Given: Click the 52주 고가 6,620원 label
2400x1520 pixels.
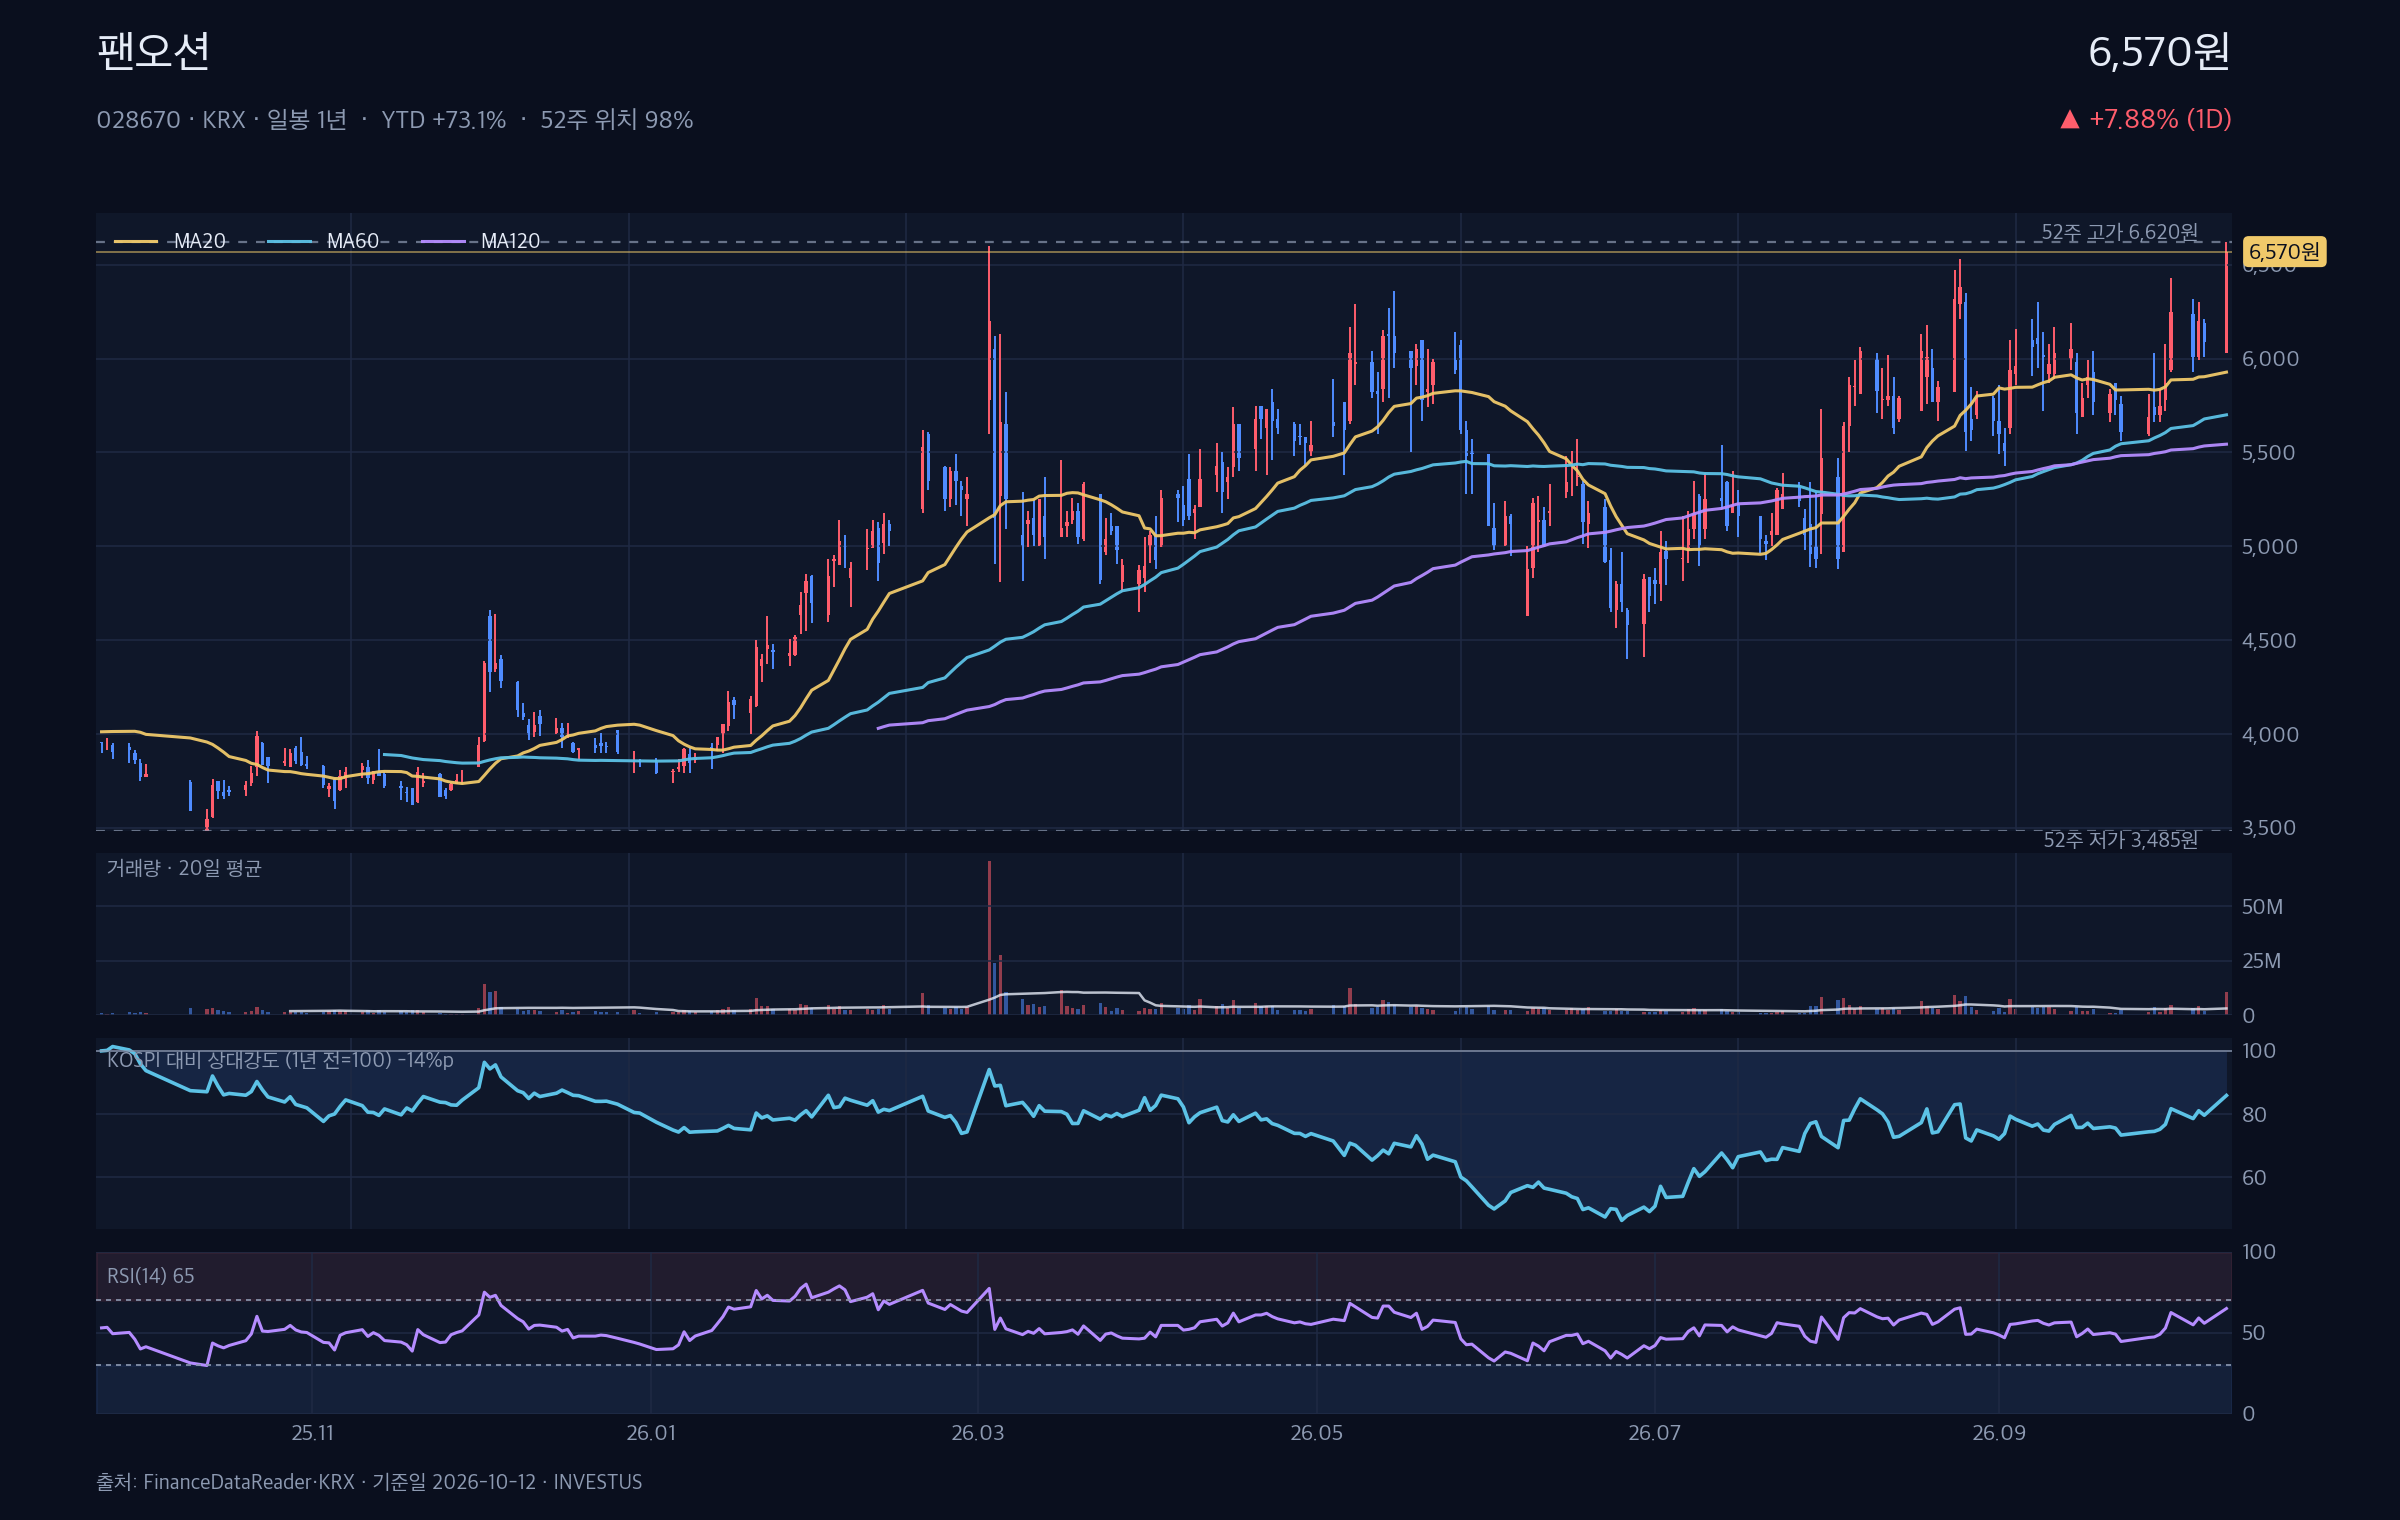Looking at the screenshot, I should [2120, 232].
